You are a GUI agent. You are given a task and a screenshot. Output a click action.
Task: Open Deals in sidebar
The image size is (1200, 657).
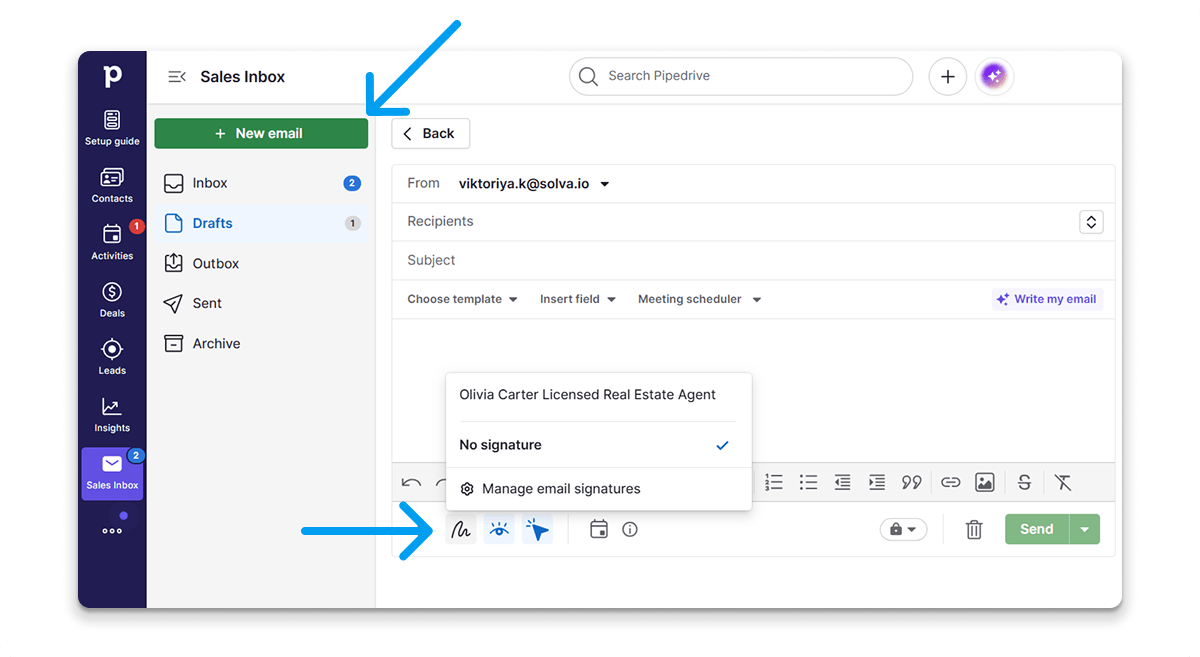click(112, 299)
